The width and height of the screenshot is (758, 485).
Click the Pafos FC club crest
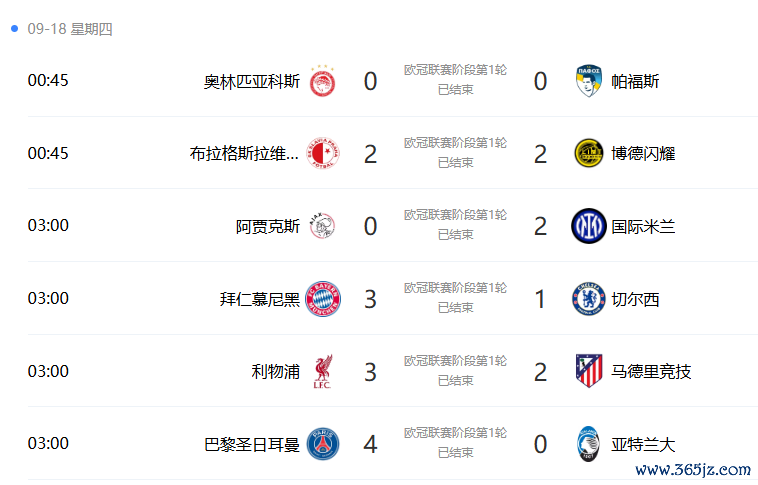pos(589,81)
